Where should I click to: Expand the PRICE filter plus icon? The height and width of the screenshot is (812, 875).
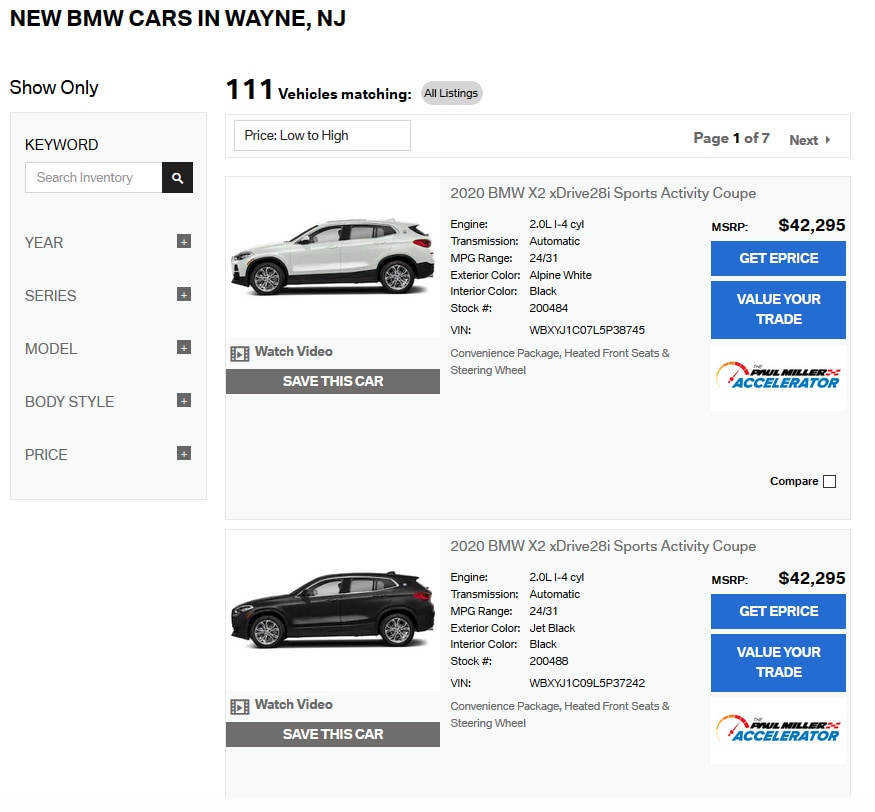pyautogui.click(x=184, y=453)
